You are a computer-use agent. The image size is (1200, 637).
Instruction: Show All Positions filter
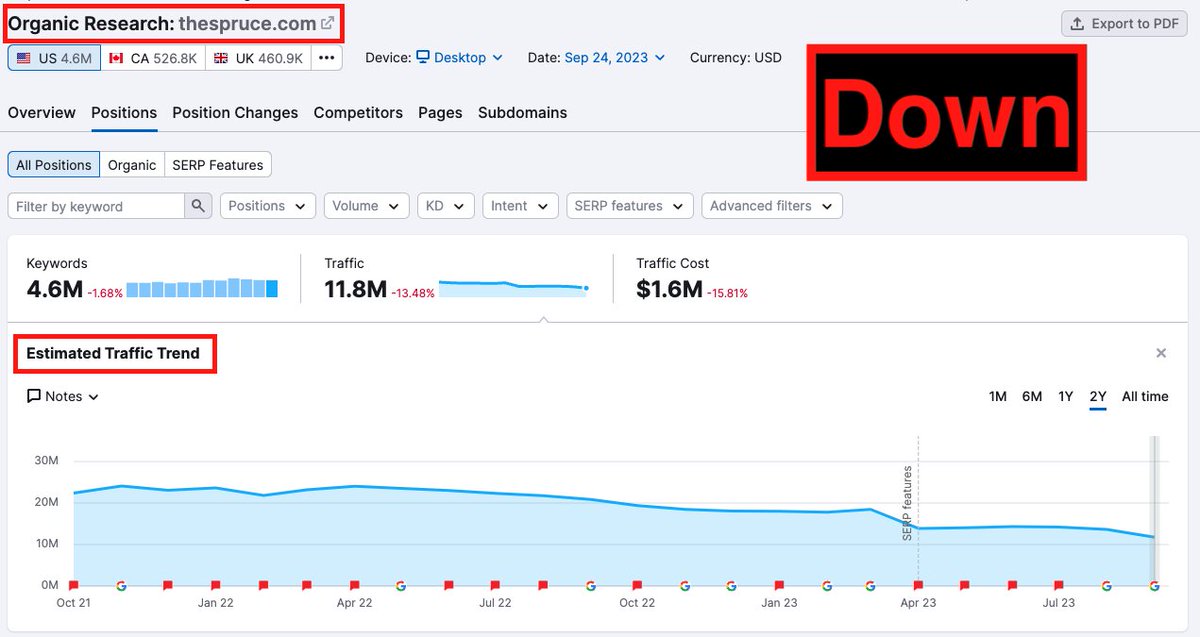click(54, 165)
